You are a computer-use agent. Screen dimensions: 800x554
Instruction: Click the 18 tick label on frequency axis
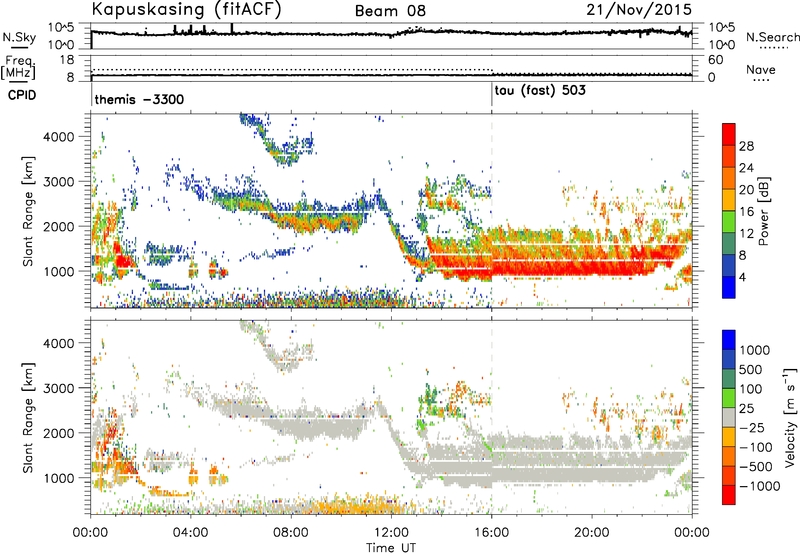[x=67, y=60]
